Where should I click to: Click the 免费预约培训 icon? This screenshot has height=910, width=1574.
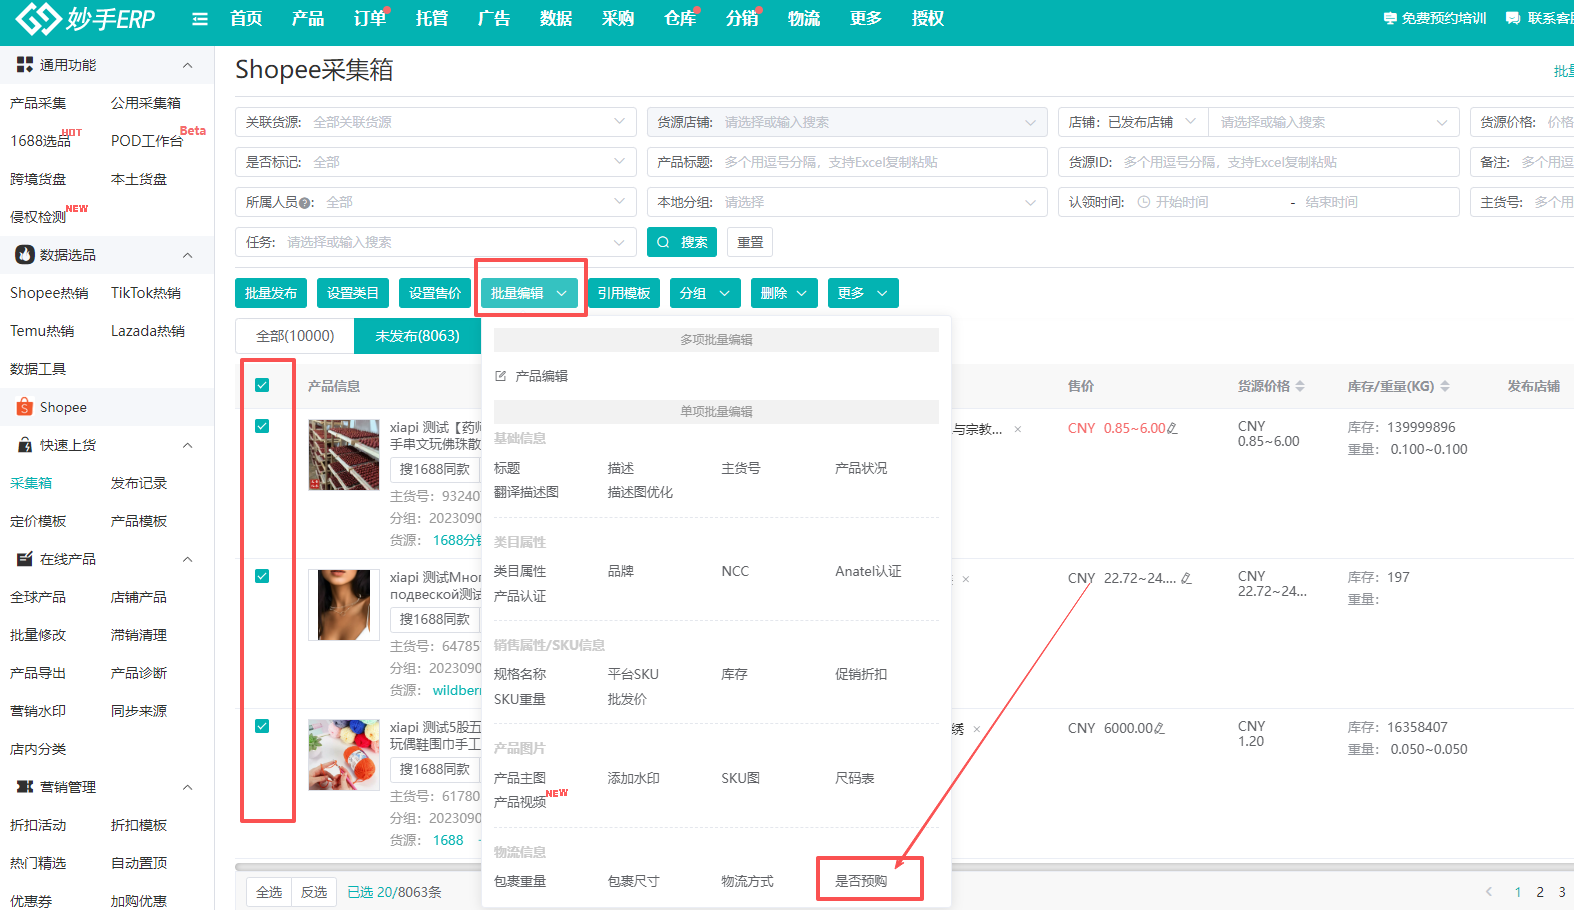pyautogui.click(x=1390, y=18)
